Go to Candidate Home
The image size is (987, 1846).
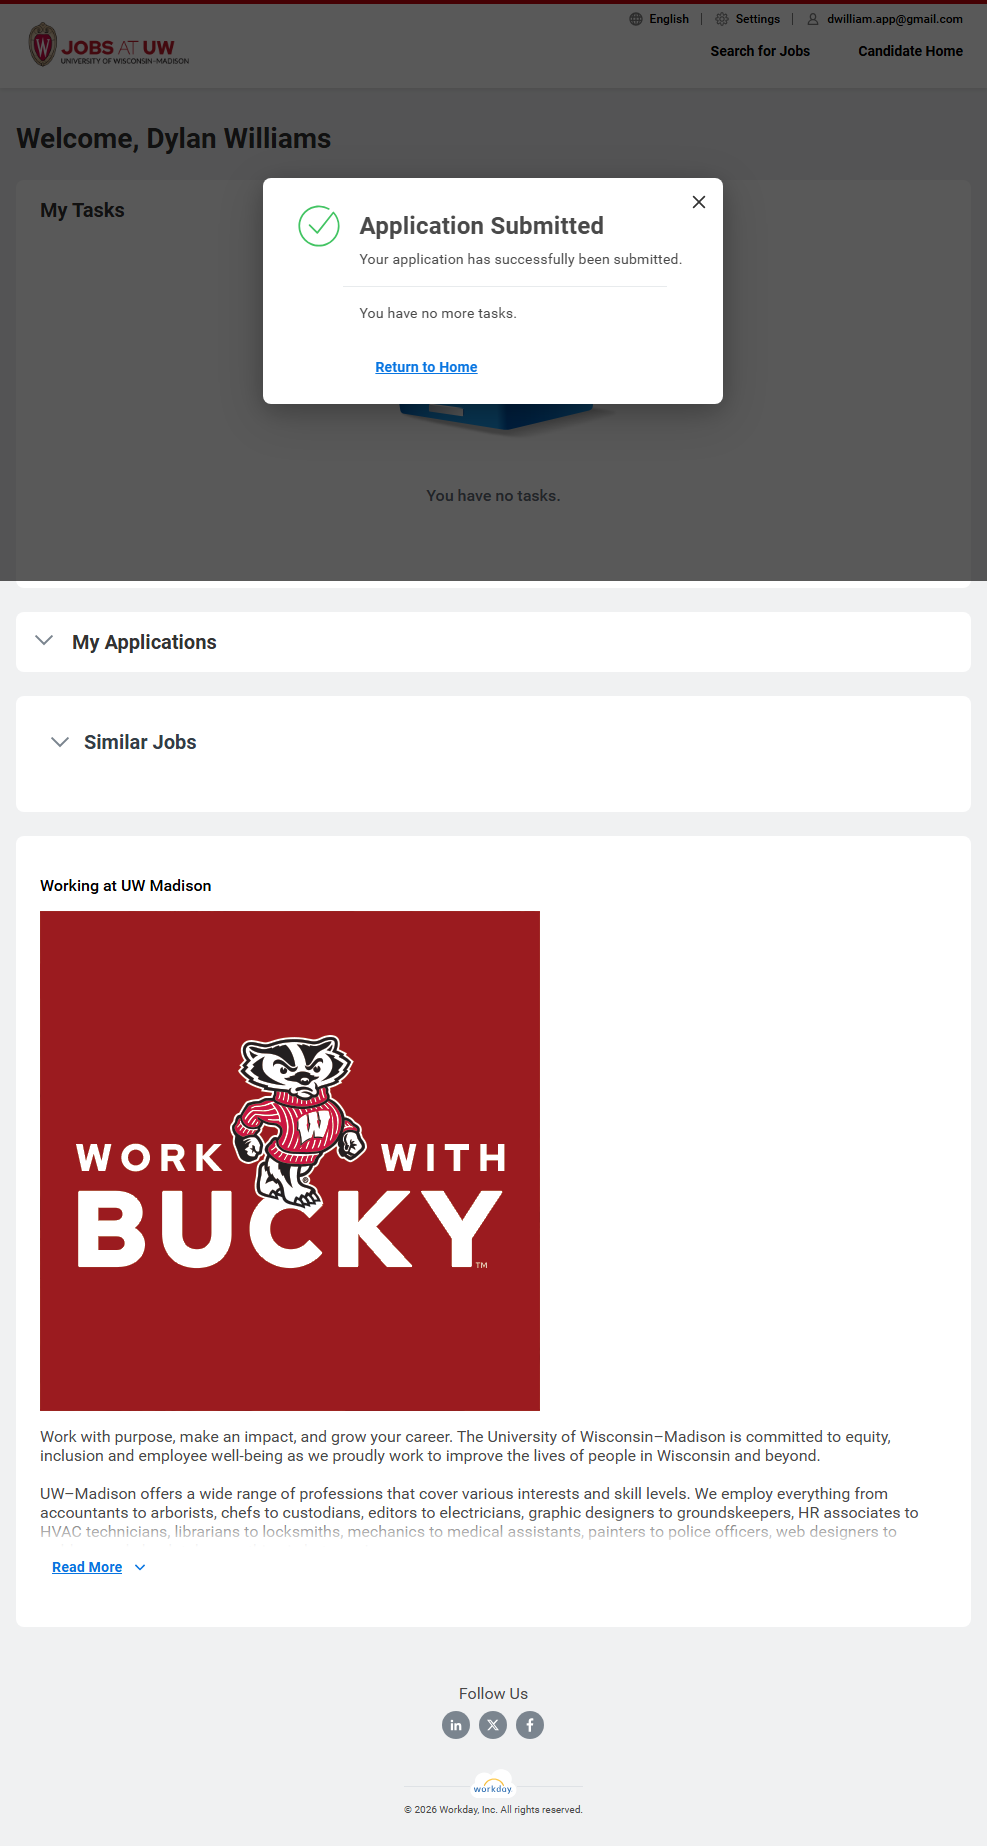[x=910, y=51]
